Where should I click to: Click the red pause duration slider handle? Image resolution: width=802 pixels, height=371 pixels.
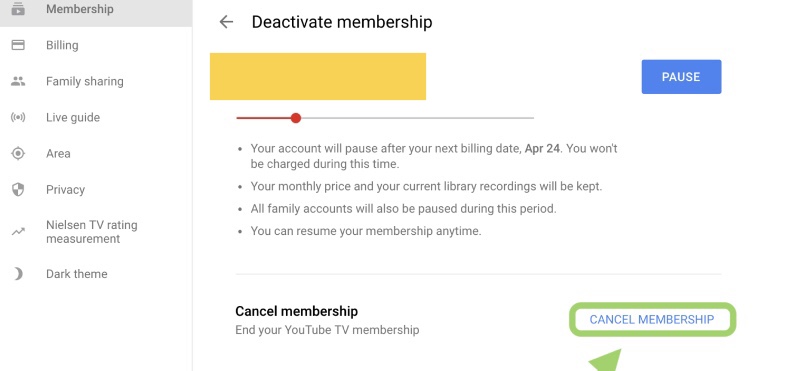coord(295,118)
